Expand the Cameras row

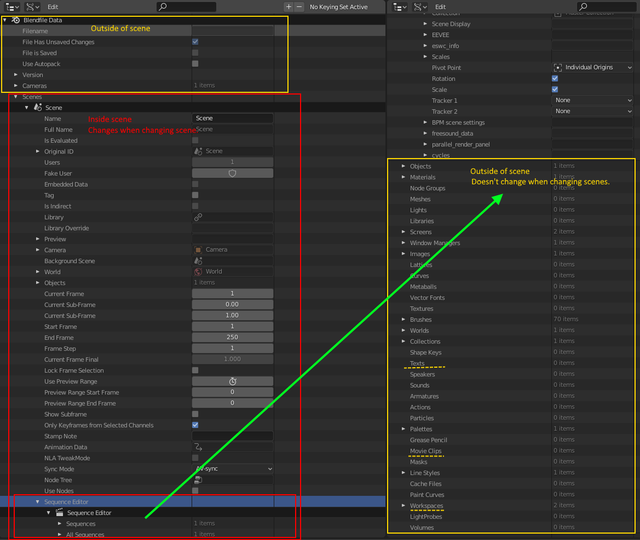pos(16,86)
